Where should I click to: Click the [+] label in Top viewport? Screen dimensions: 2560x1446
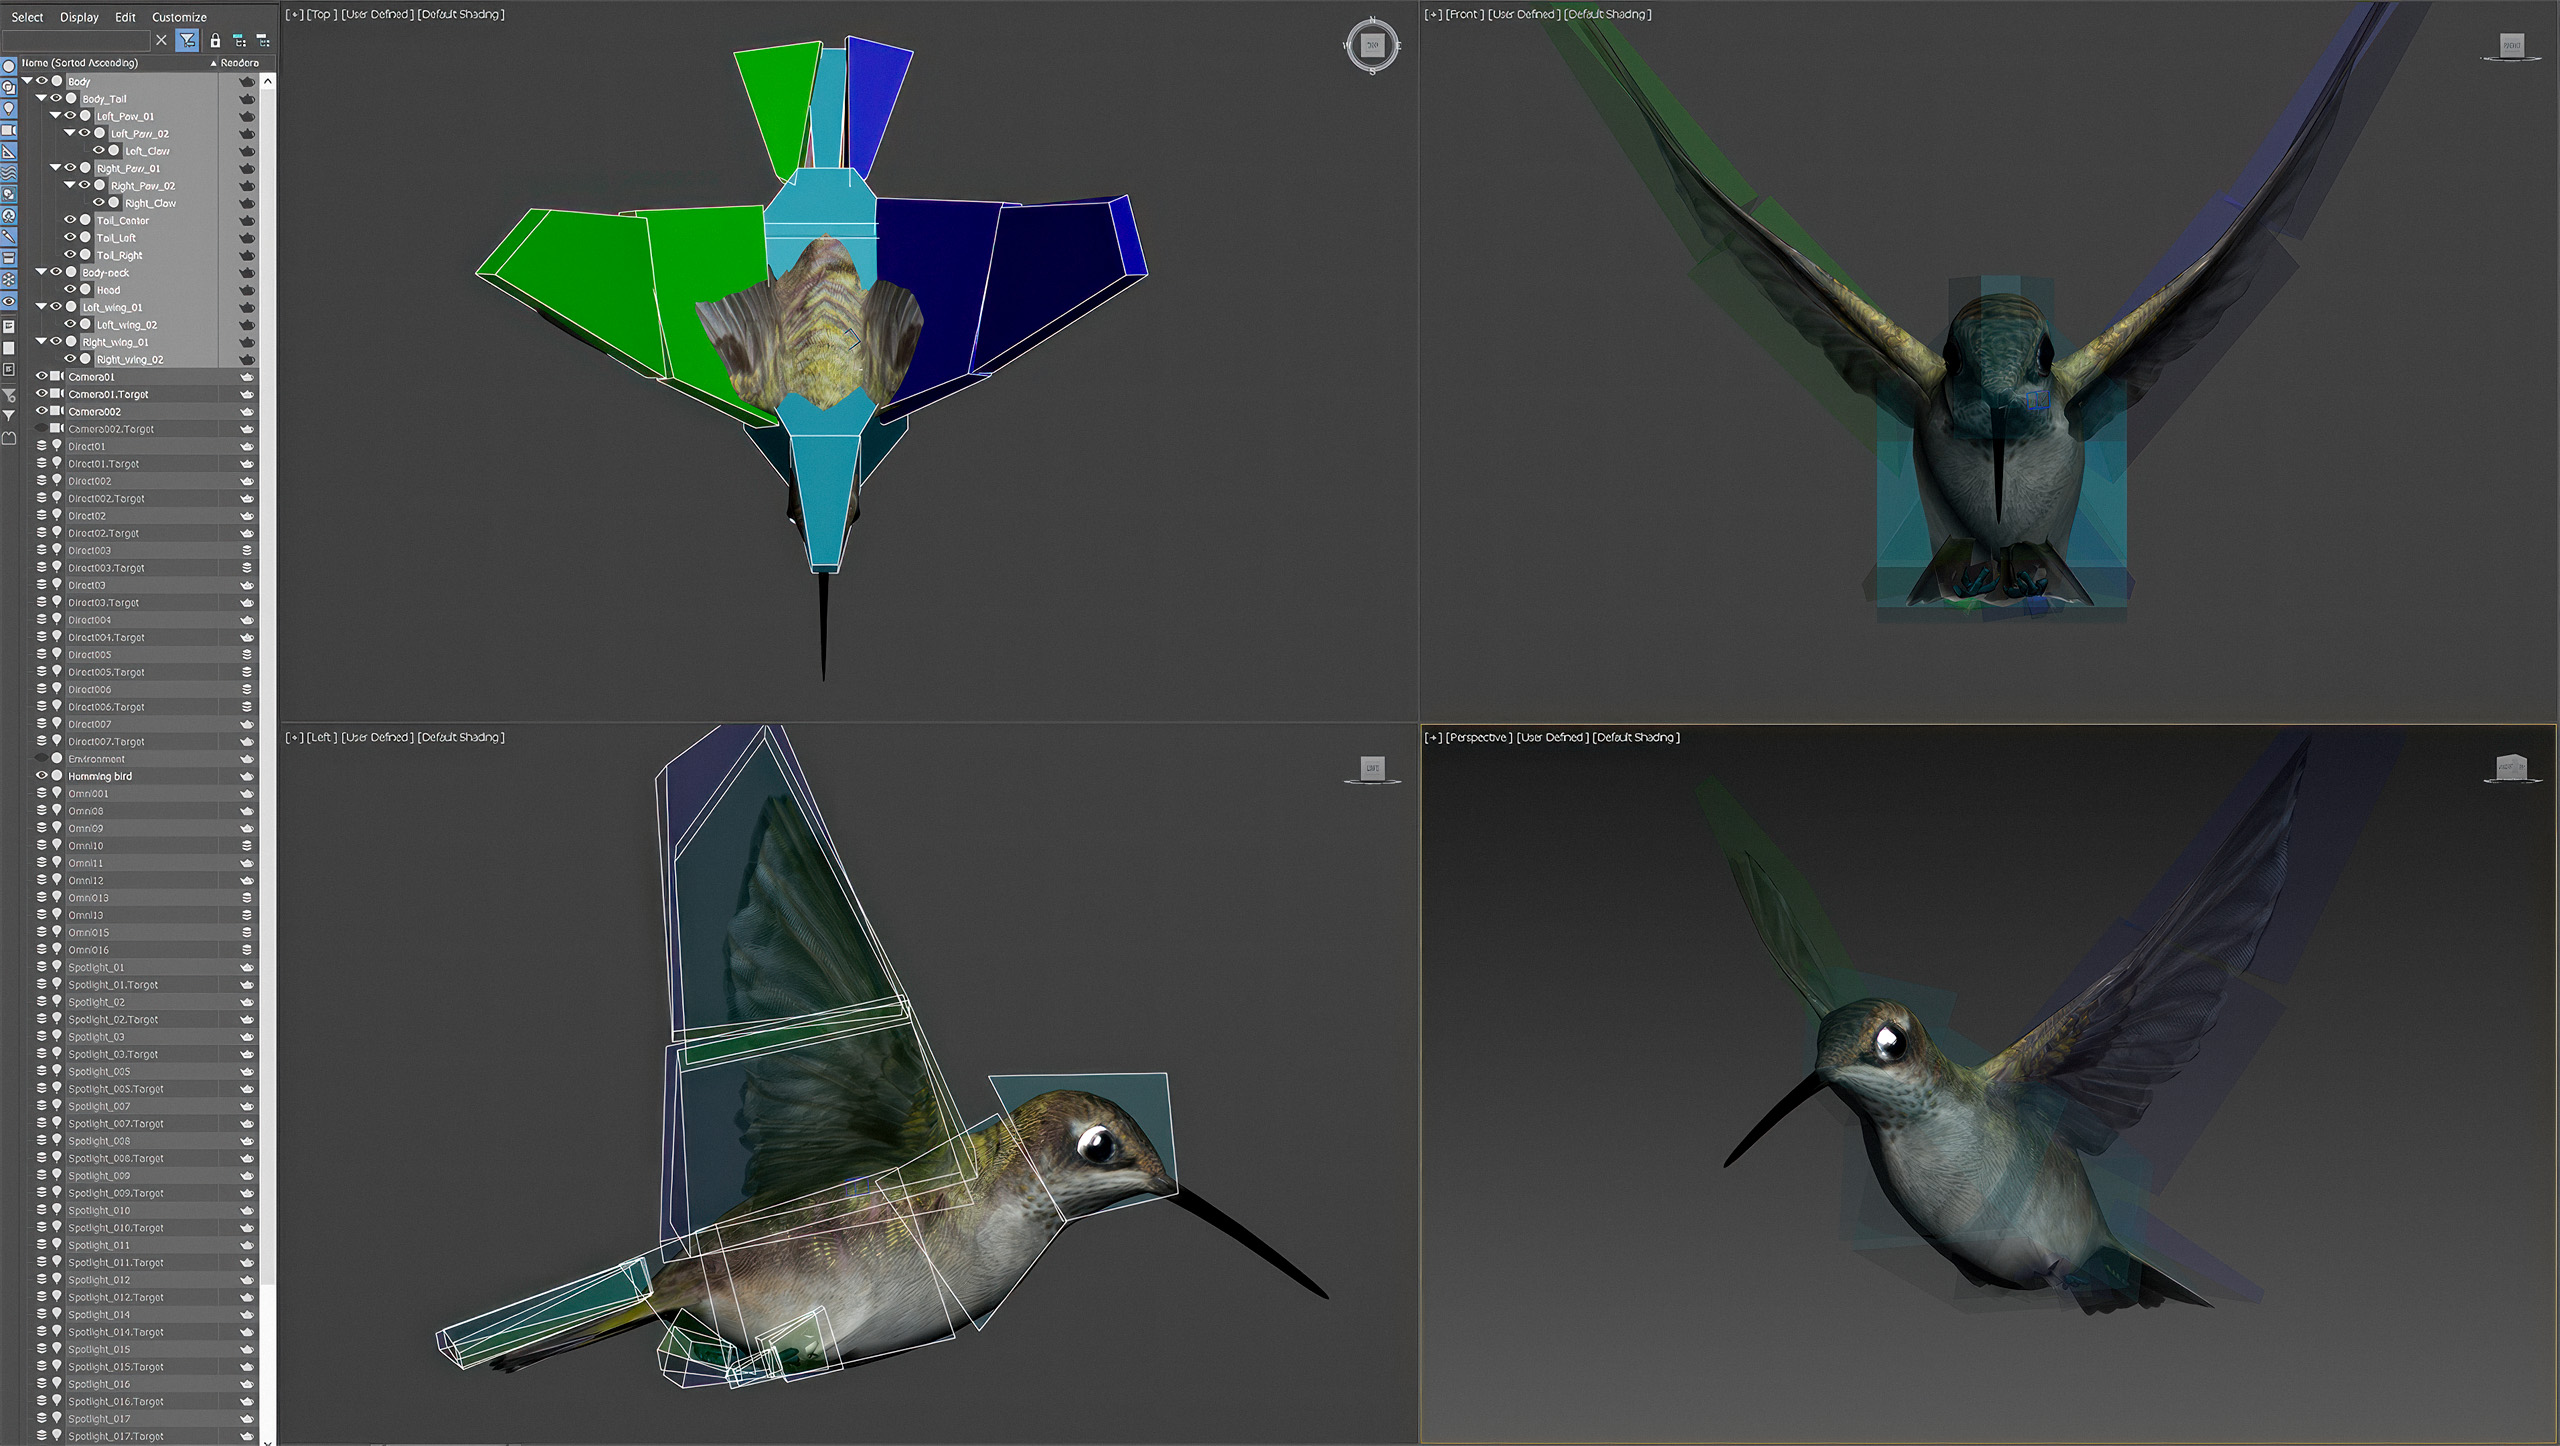point(293,15)
